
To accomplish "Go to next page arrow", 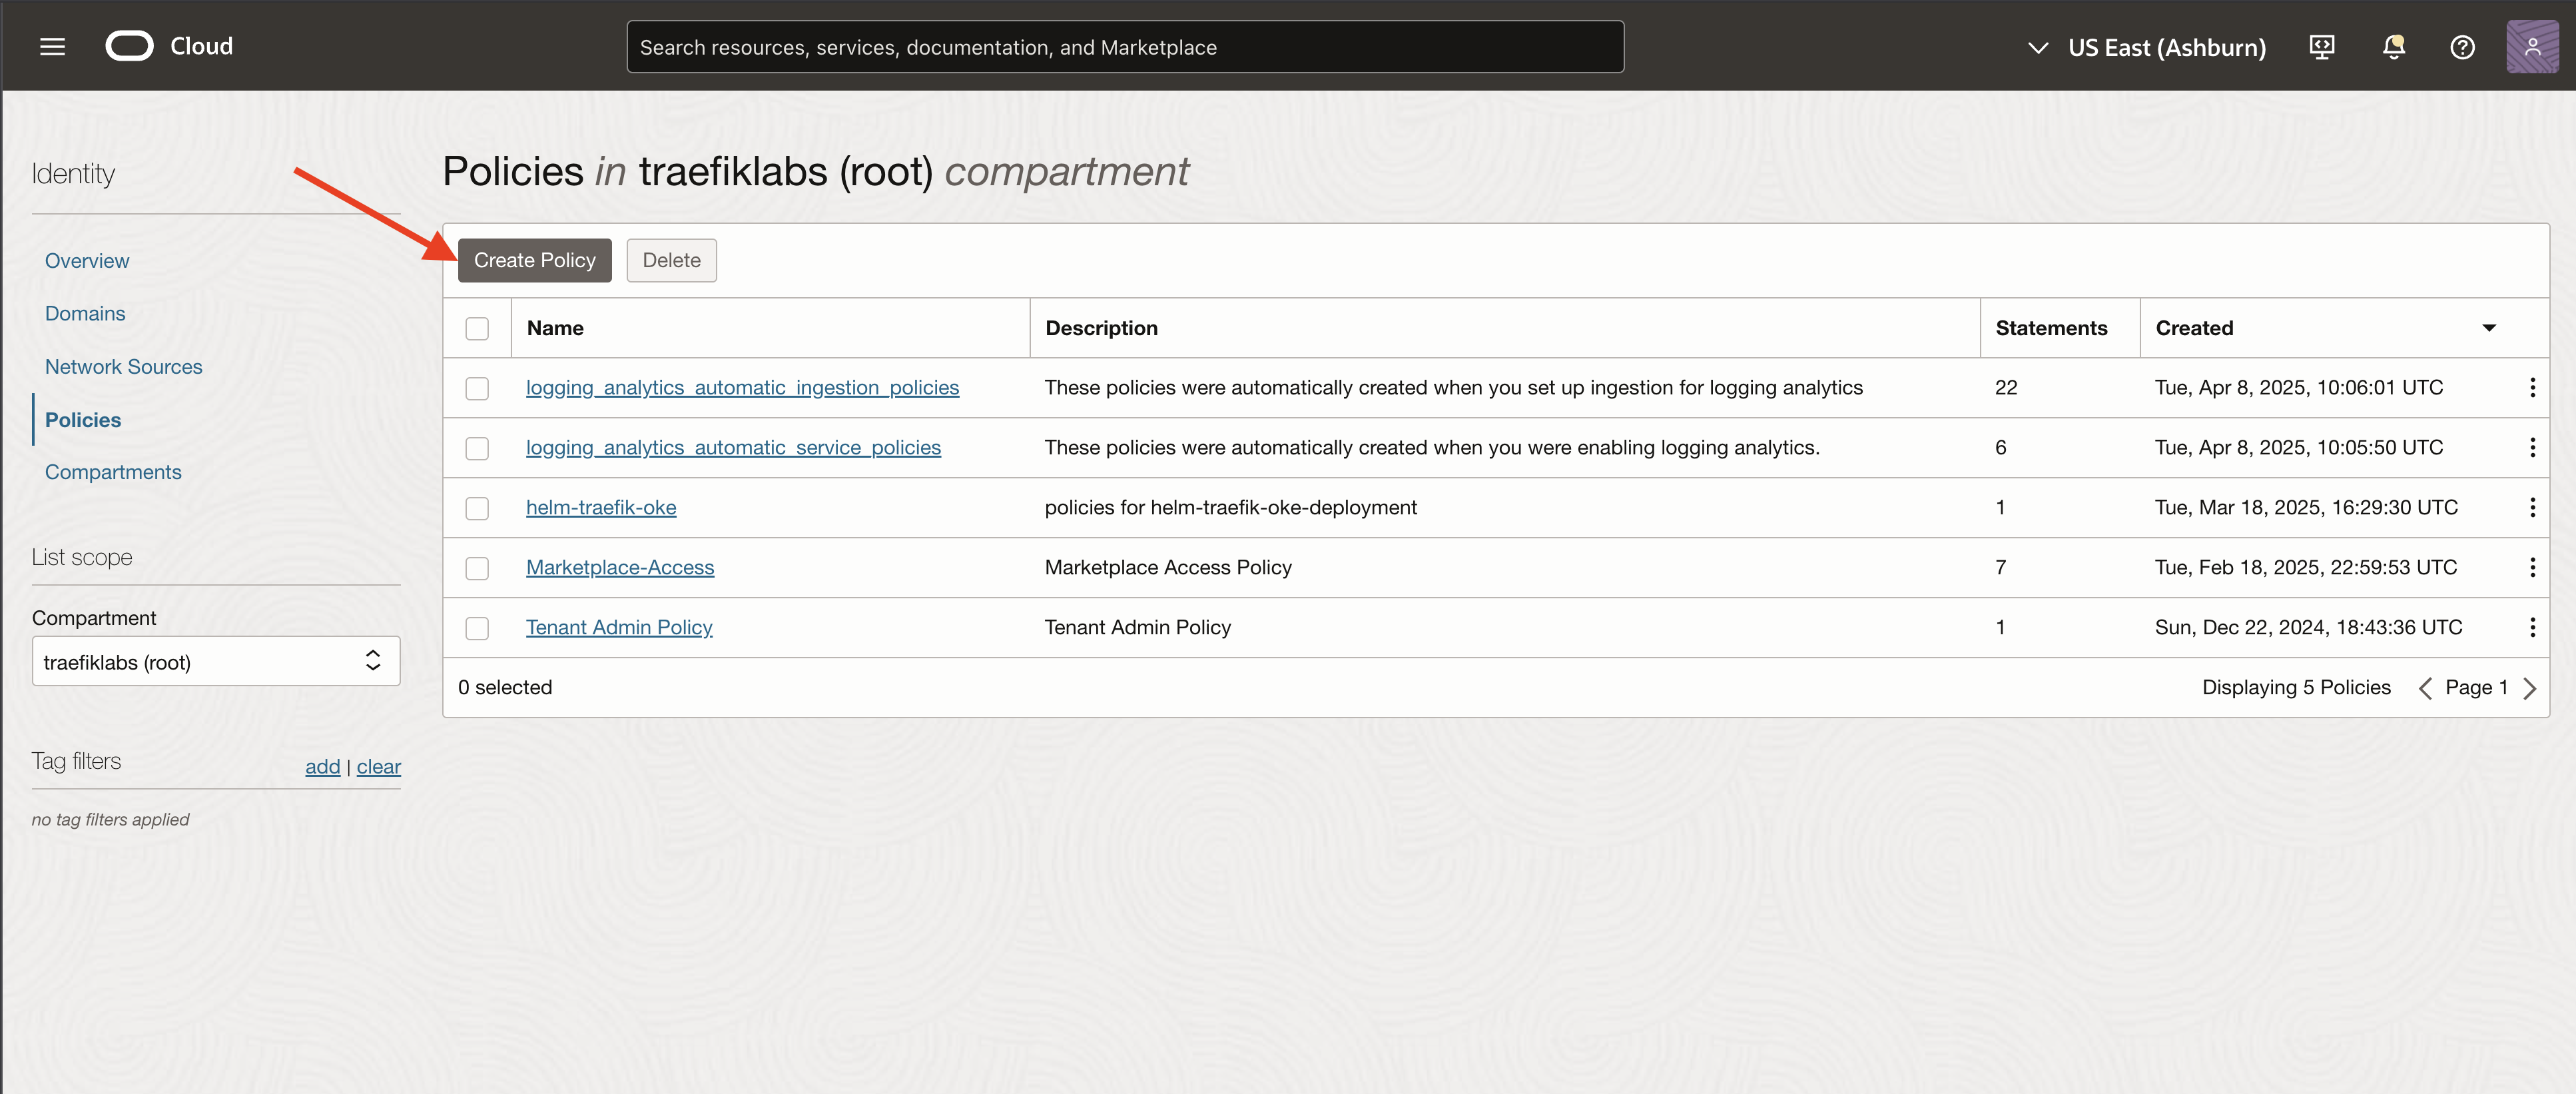I will [x=2530, y=688].
